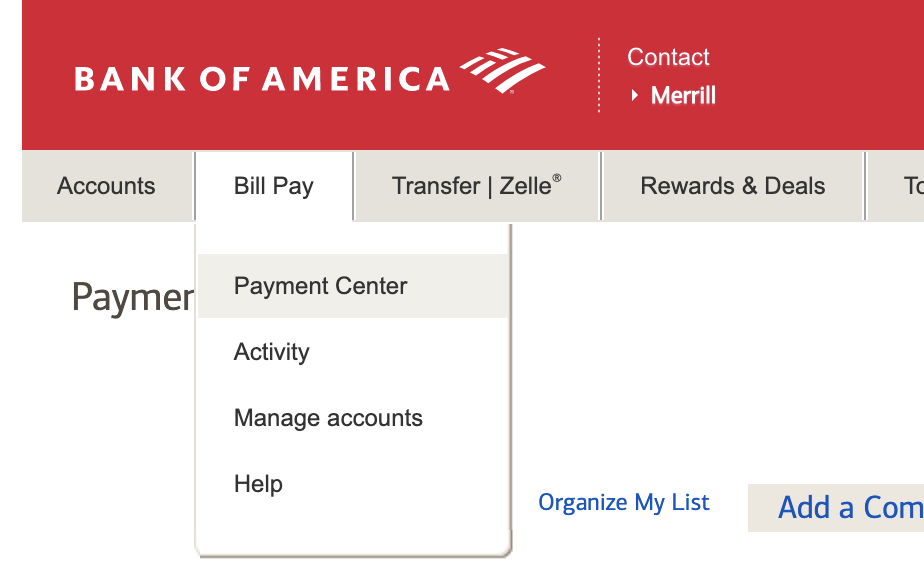Collapse the Bill Pay dropdown tab
The width and height of the screenshot is (924, 570).
(274, 186)
